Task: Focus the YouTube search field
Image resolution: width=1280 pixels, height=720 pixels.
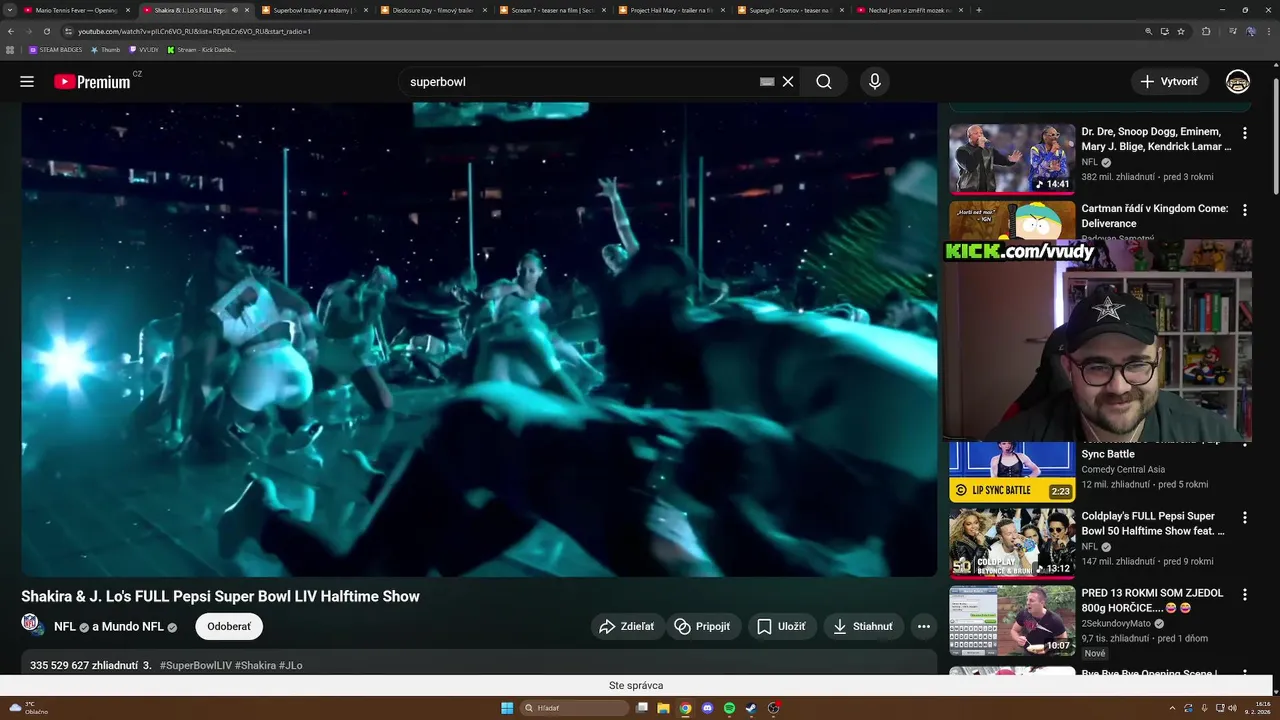Action: pos(580,82)
